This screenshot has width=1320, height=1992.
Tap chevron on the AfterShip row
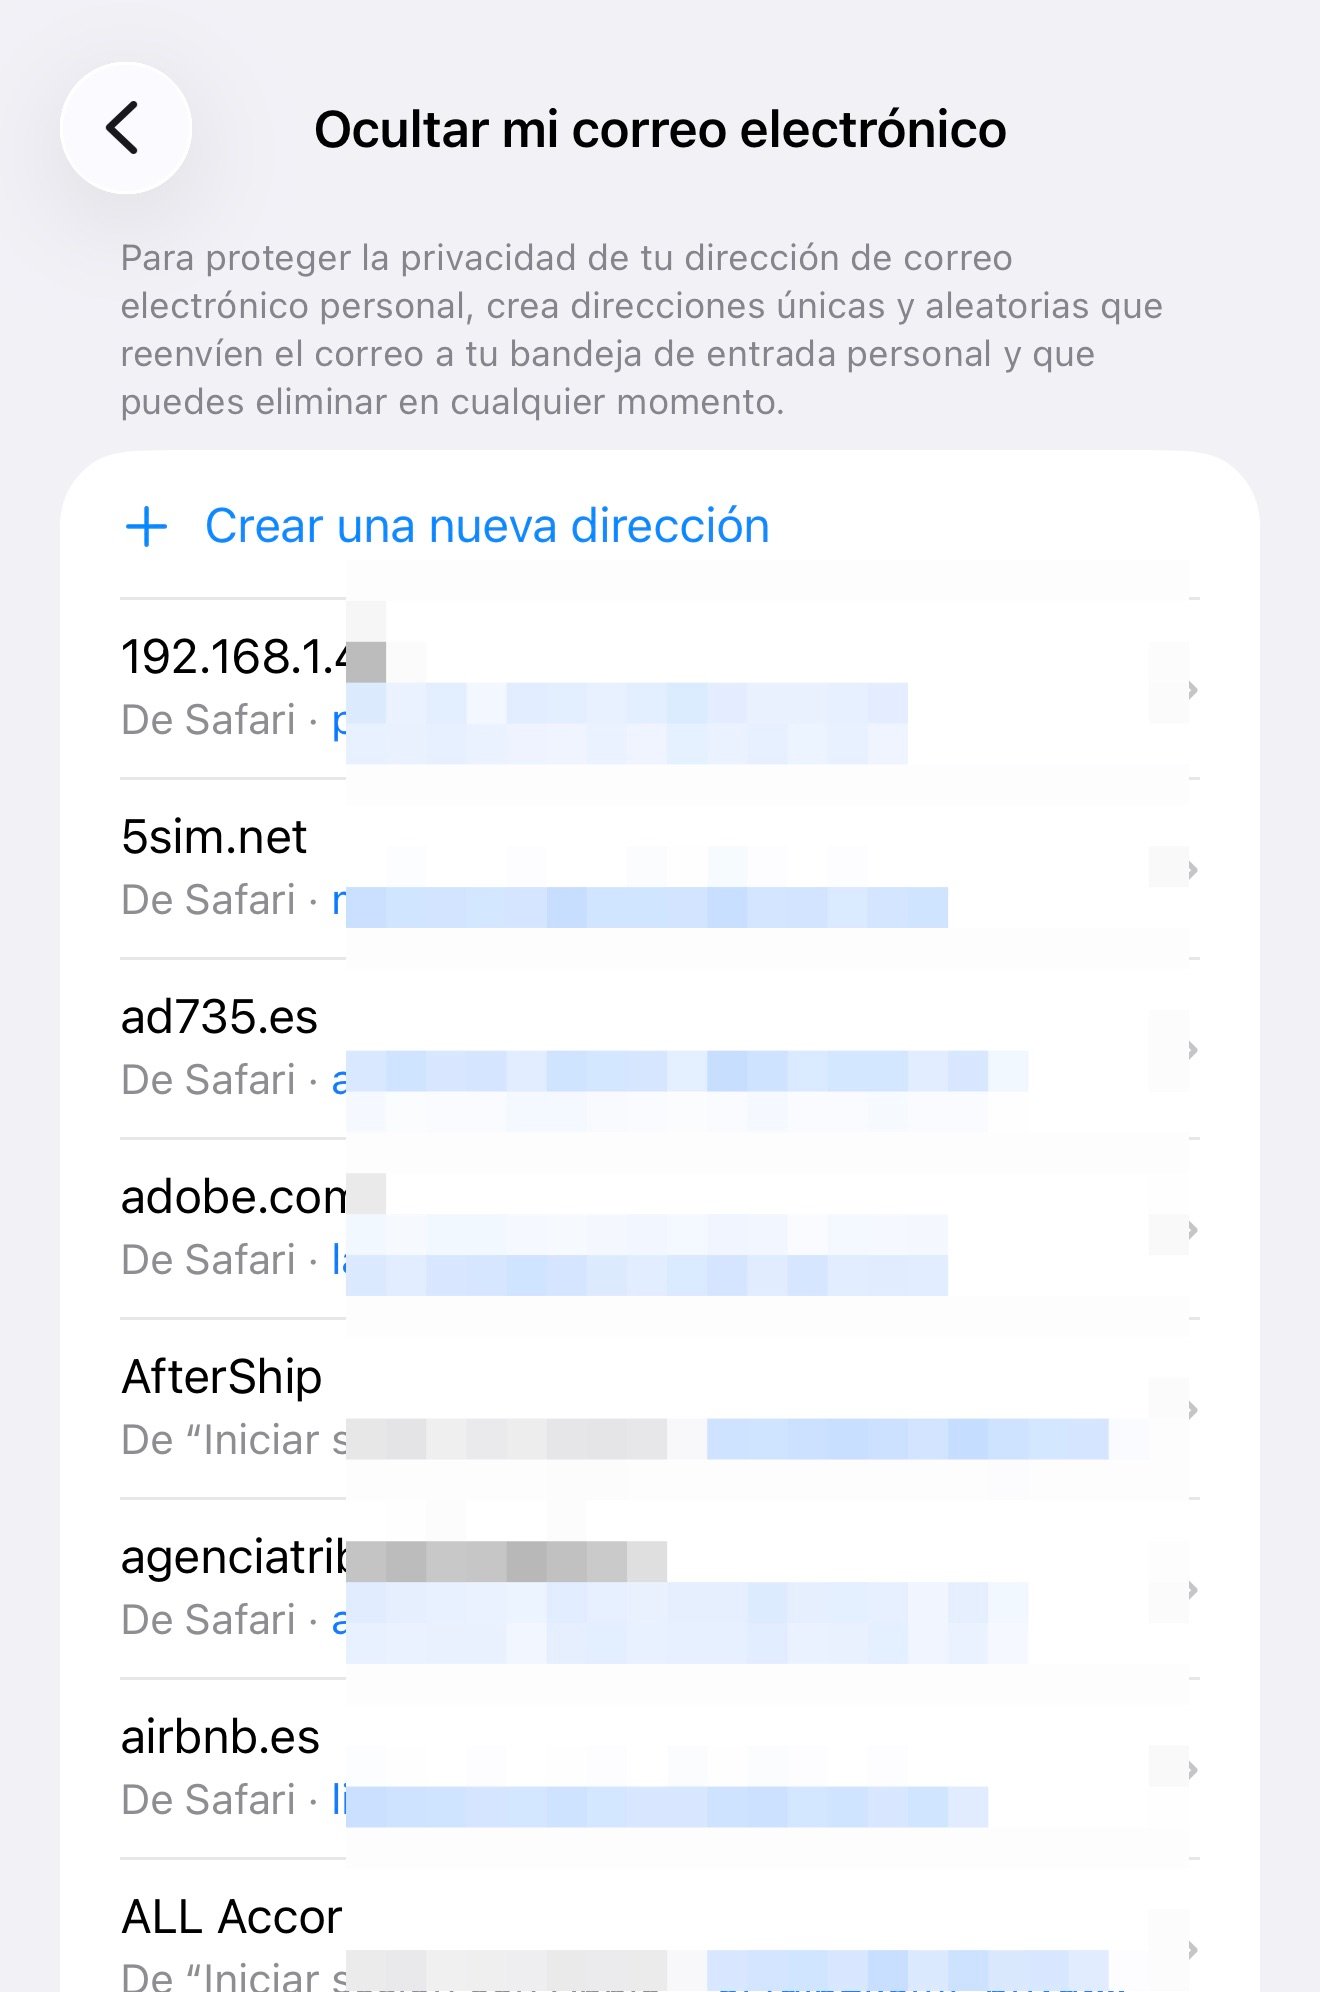click(x=1192, y=1410)
